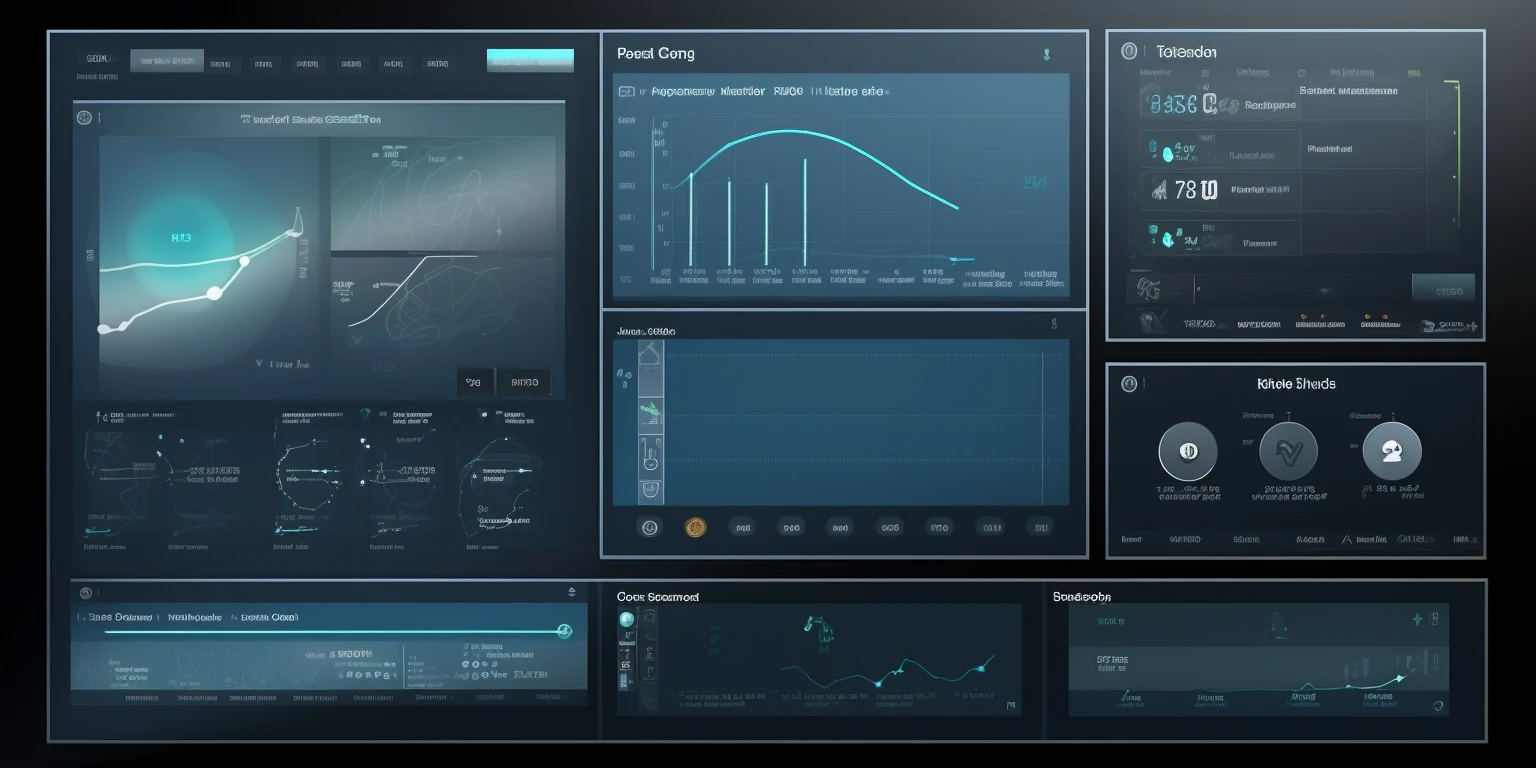The width and height of the screenshot is (1536, 768).
Task: Select the right knob showing the number 2
Action: (x=1391, y=451)
